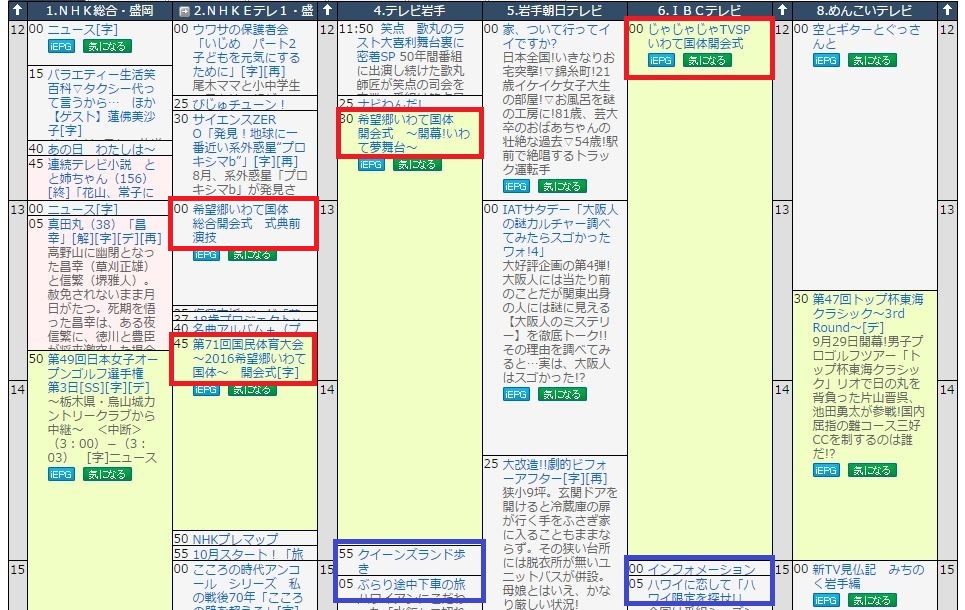The width and height of the screenshot is (965, 610).
Task: Click 気になる under じゃじゃじゃTVSP いわて国体開会式
Action: pos(707,60)
